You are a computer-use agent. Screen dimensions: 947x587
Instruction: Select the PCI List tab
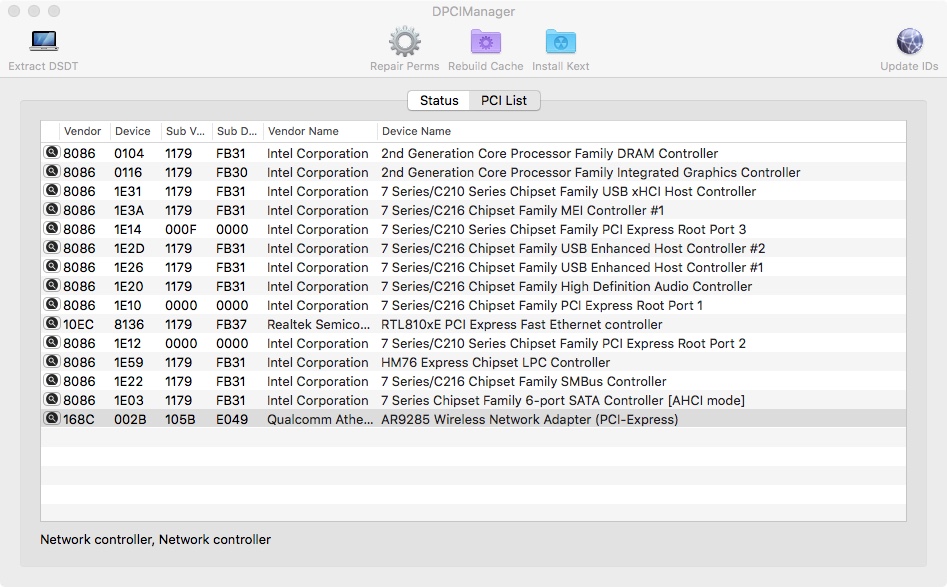pyautogui.click(x=504, y=100)
